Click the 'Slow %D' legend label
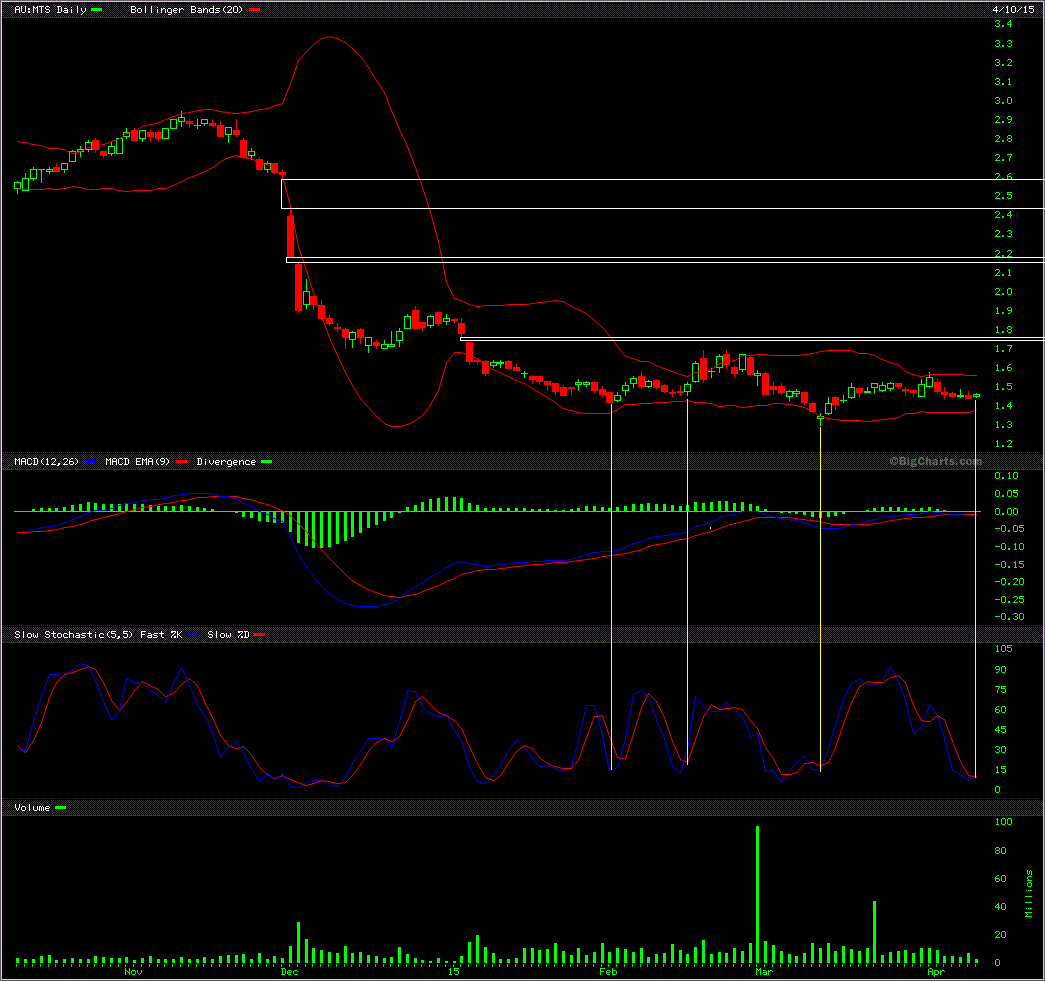 [x=228, y=634]
